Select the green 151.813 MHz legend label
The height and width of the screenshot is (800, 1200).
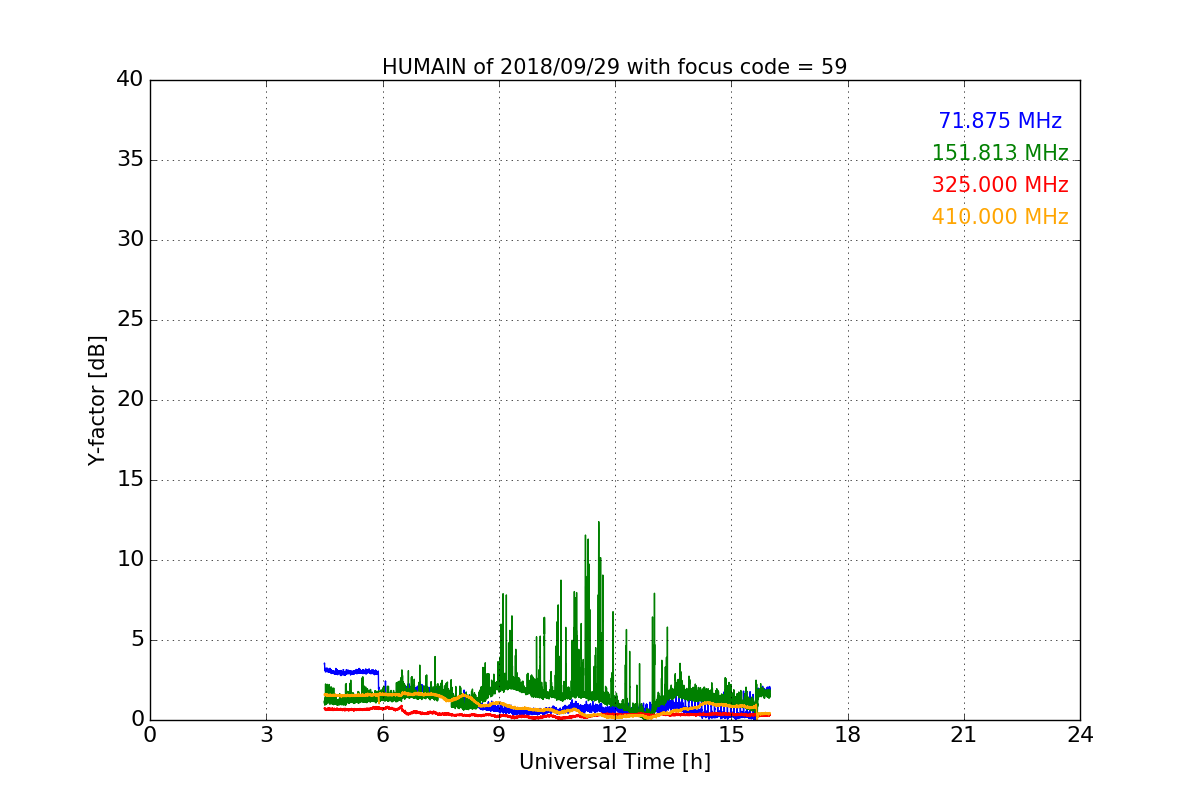pyautogui.click(x=999, y=153)
